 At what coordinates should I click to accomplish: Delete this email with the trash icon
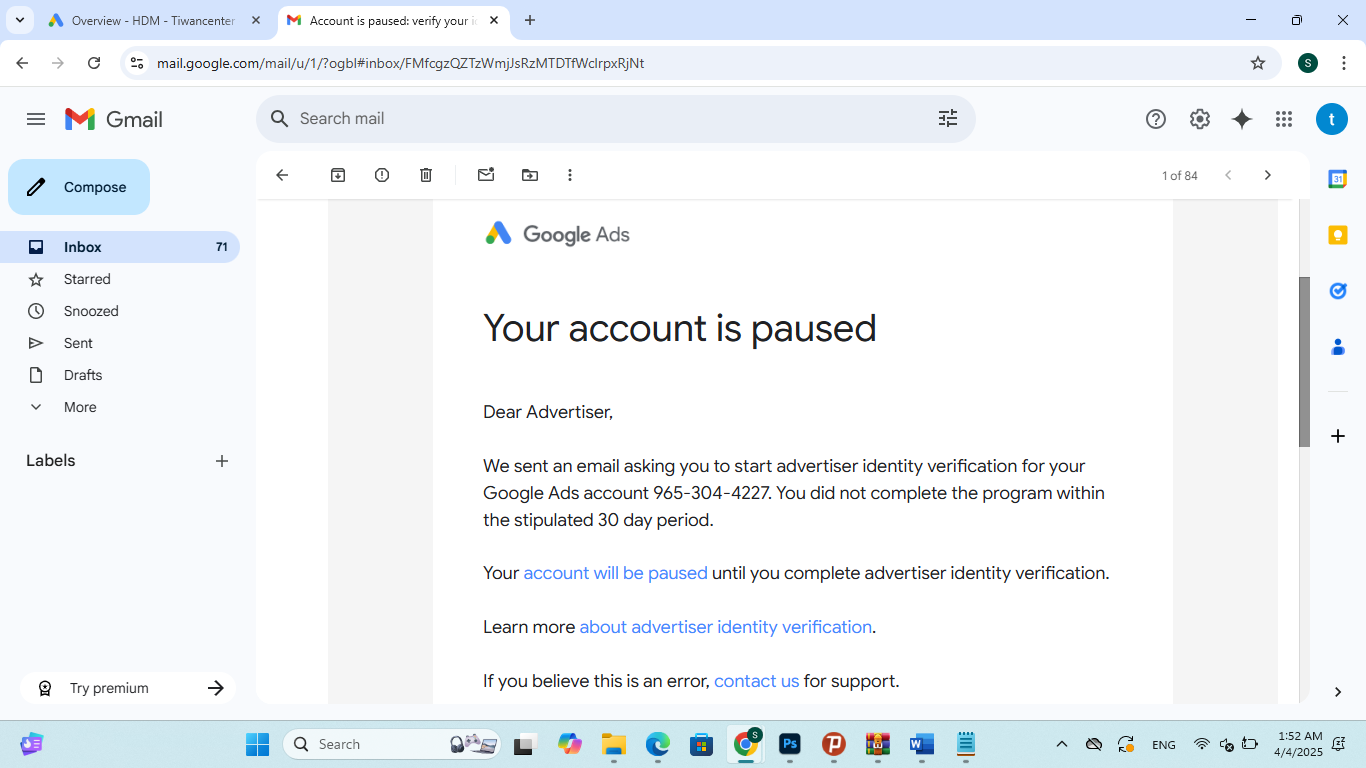point(426,175)
